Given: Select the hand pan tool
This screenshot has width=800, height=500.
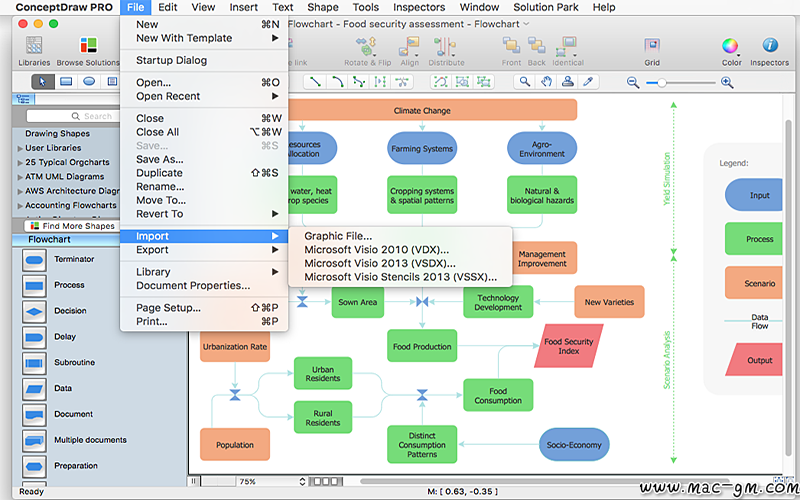Looking at the screenshot, I should point(546,82).
